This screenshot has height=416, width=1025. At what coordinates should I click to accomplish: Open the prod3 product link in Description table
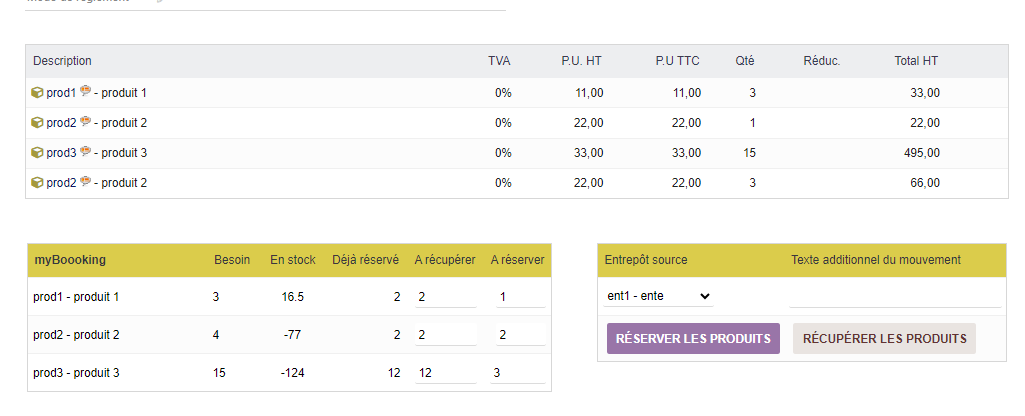(60, 153)
